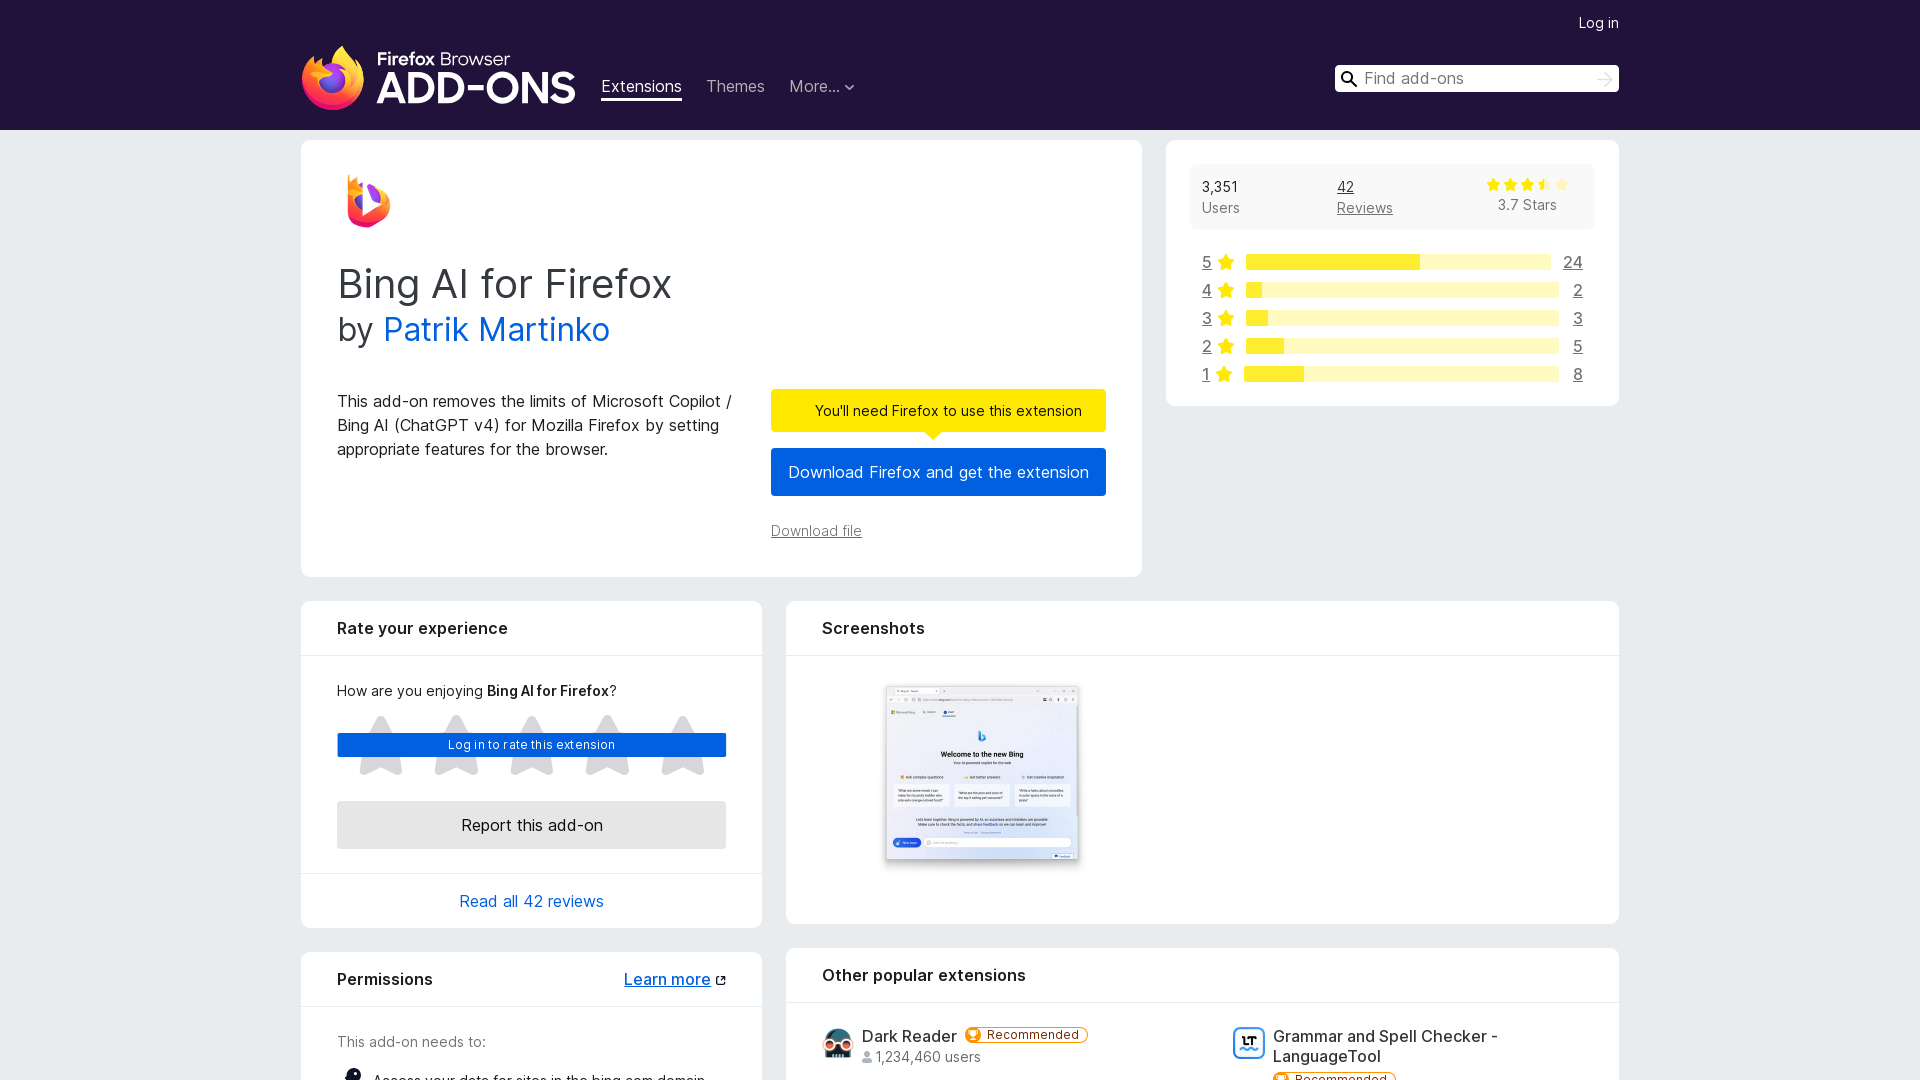Image resolution: width=1920 pixels, height=1080 pixels.
Task: Rate the extension five stars
Action: click(683, 746)
